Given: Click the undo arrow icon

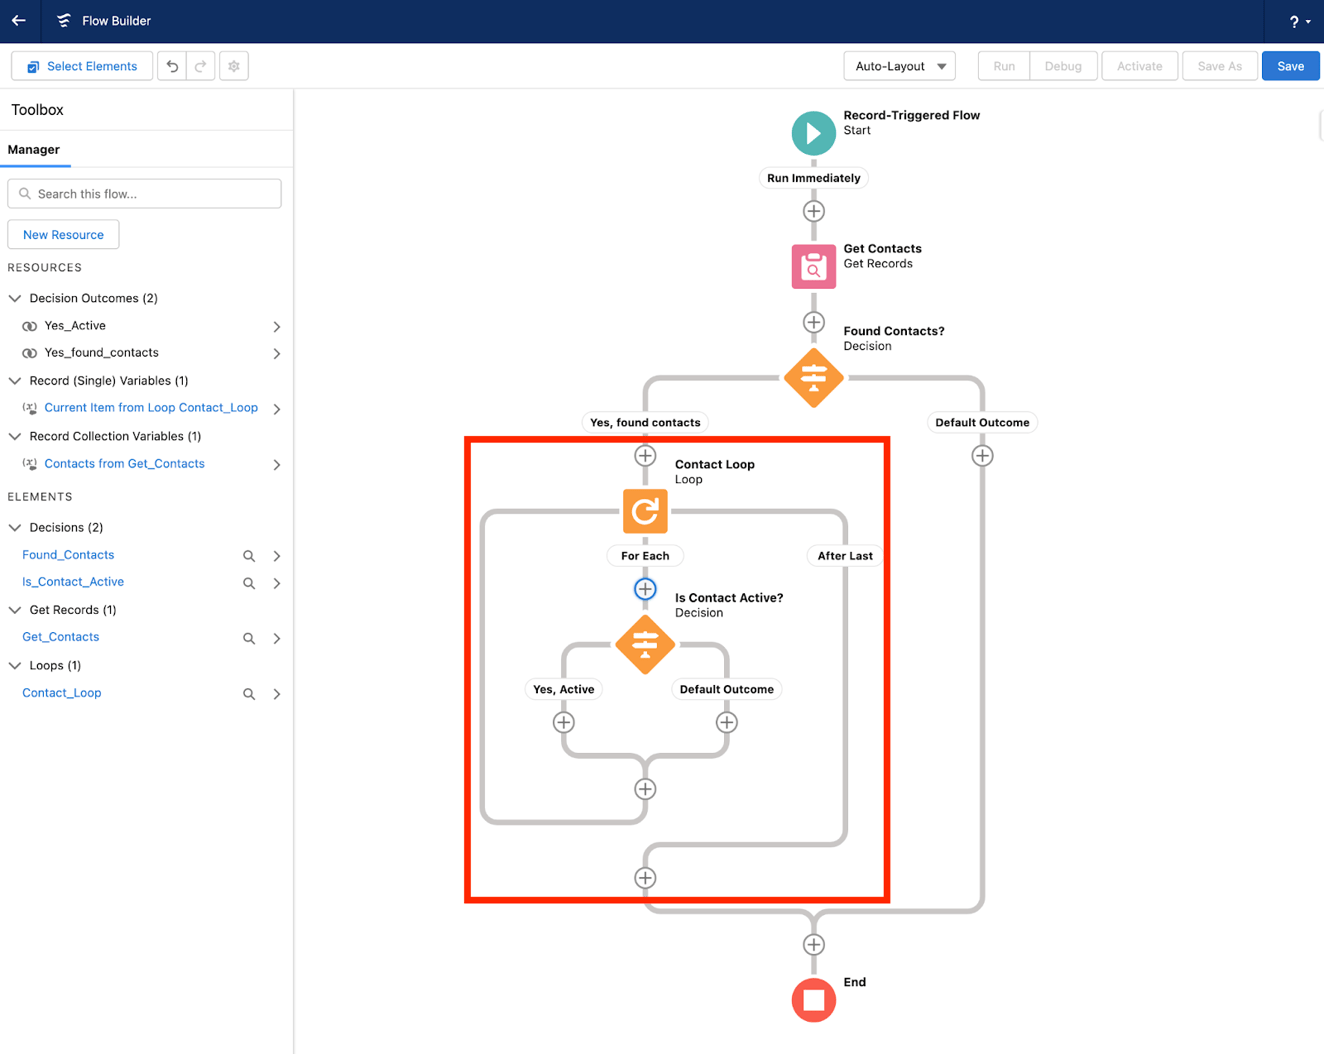Looking at the screenshot, I should tap(171, 65).
